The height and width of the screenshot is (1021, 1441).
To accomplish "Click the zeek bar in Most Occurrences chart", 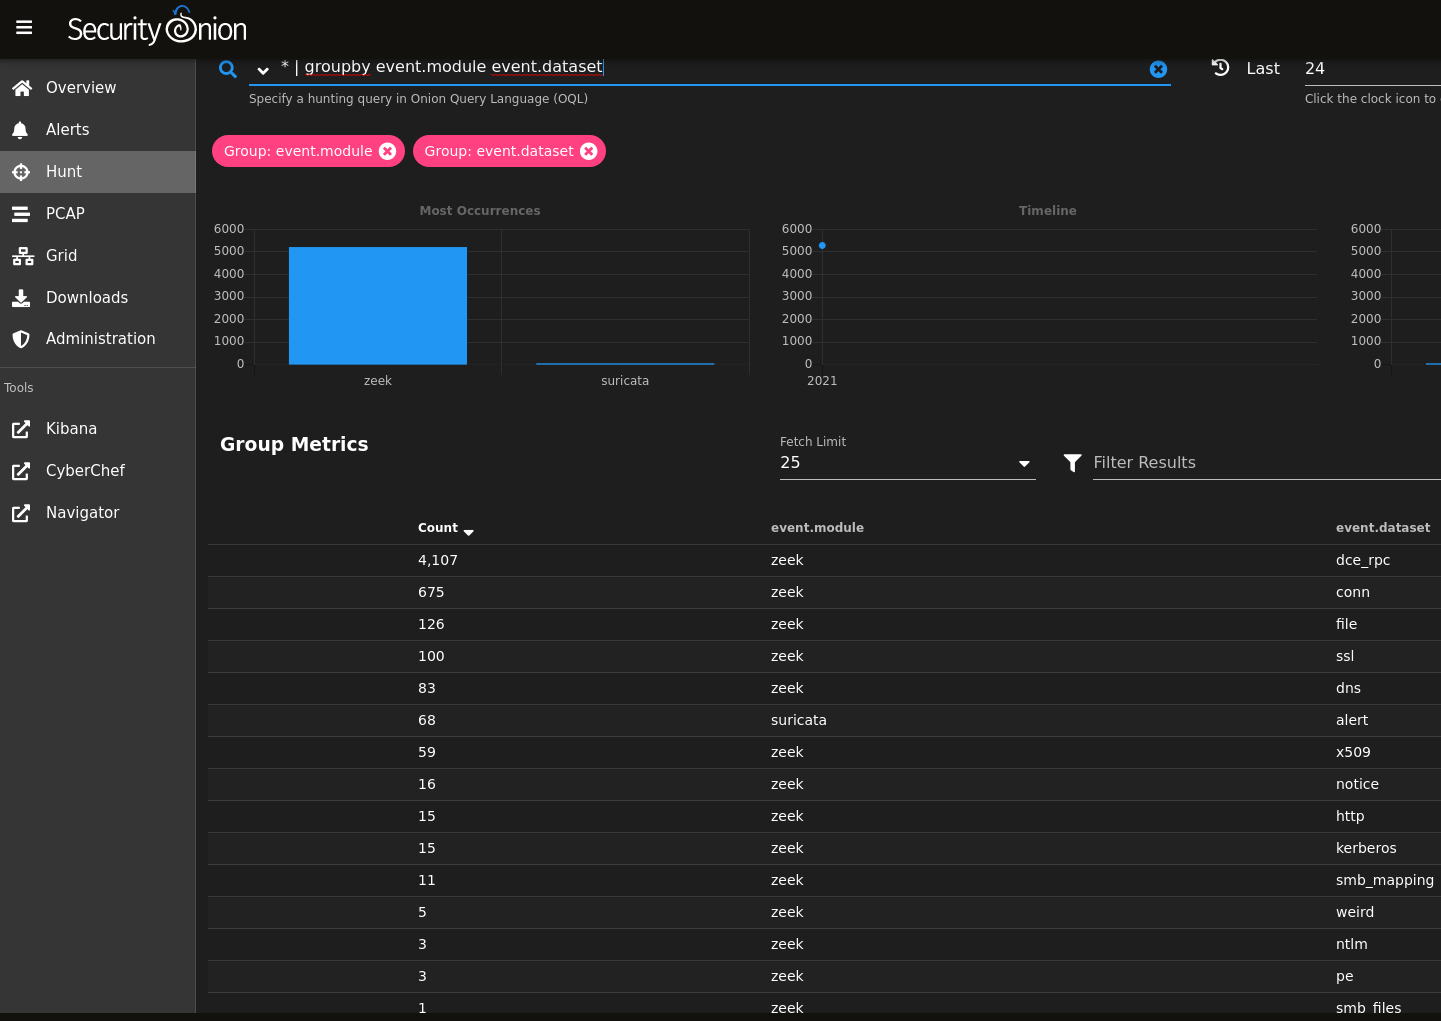I will pos(378,306).
